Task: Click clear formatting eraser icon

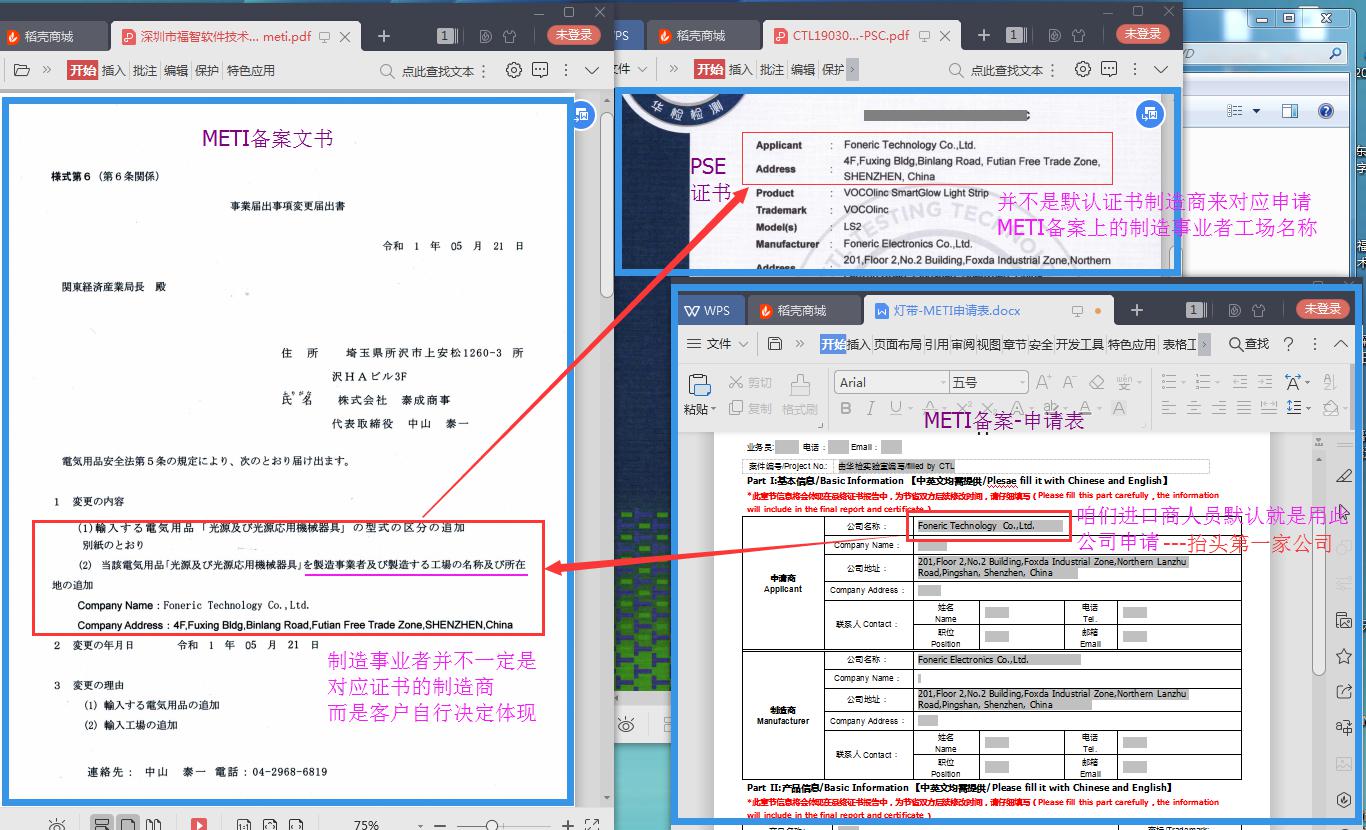Action: click(1096, 382)
